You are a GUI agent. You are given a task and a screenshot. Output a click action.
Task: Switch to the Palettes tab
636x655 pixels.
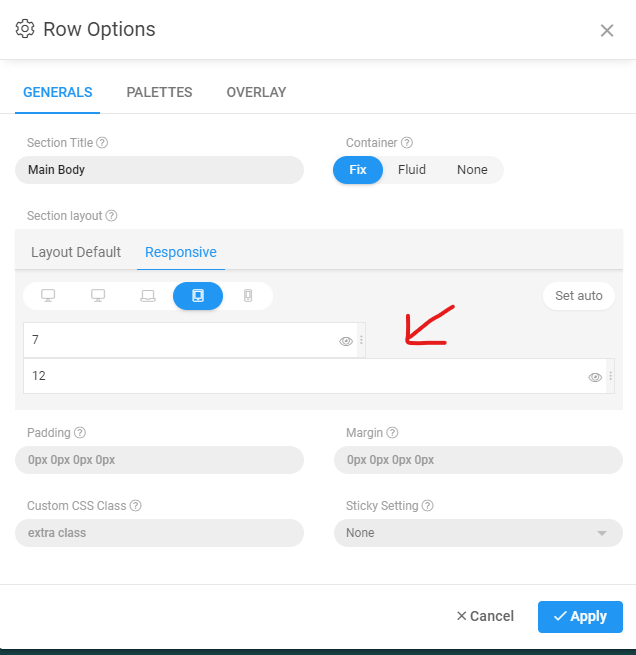pyautogui.click(x=159, y=92)
